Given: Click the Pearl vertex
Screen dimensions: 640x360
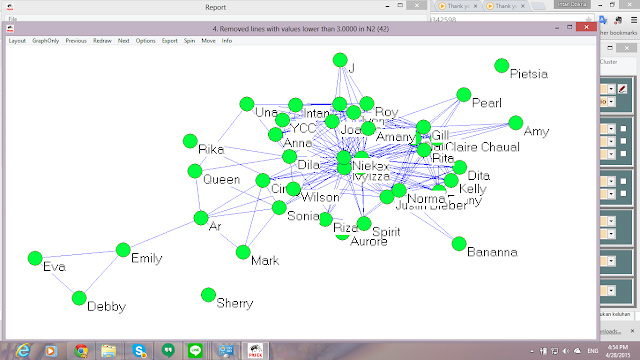Looking at the screenshot, I should click(464, 95).
